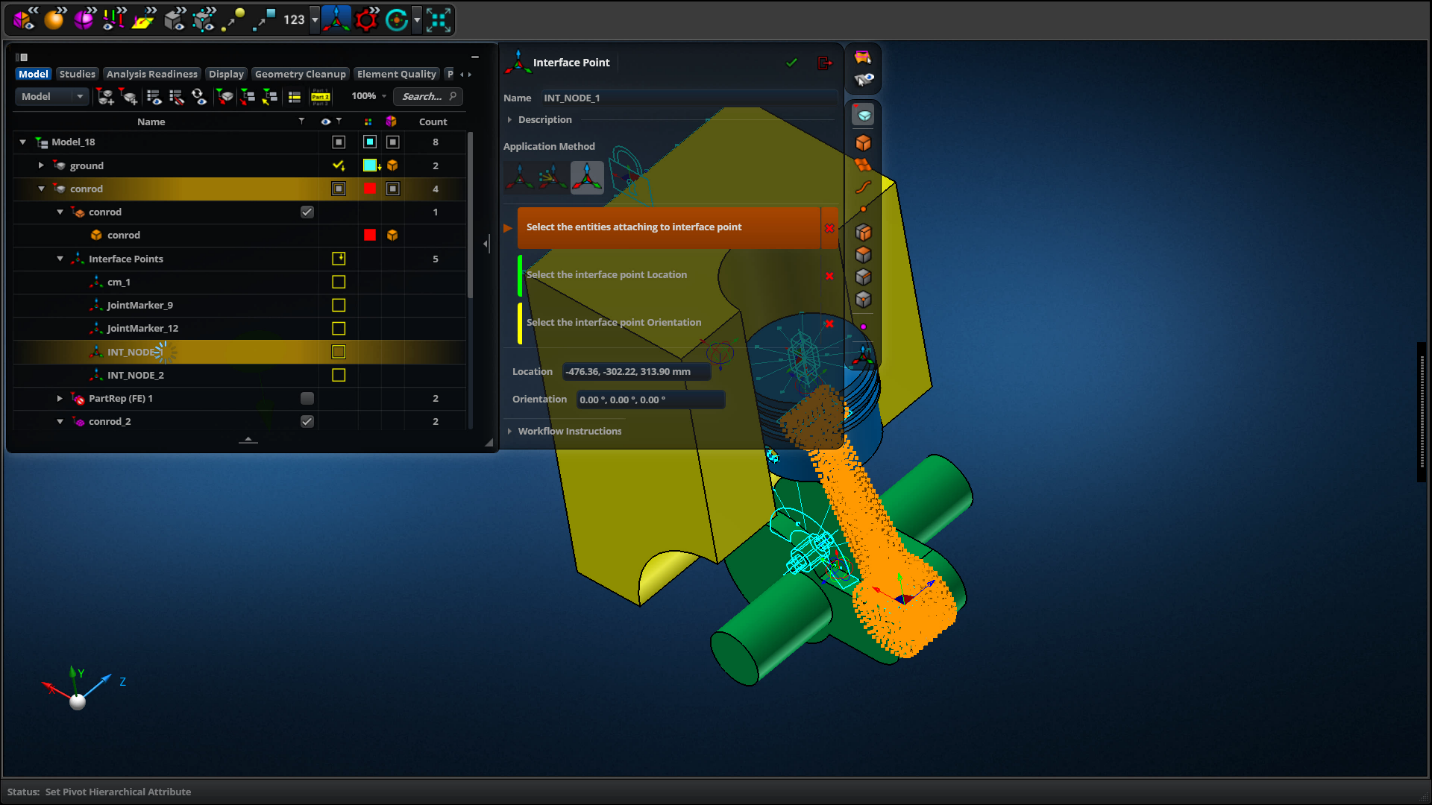The width and height of the screenshot is (1432, 805).
Task: Click the red gear tool in the top toolbar
Action: click(366, 19)
